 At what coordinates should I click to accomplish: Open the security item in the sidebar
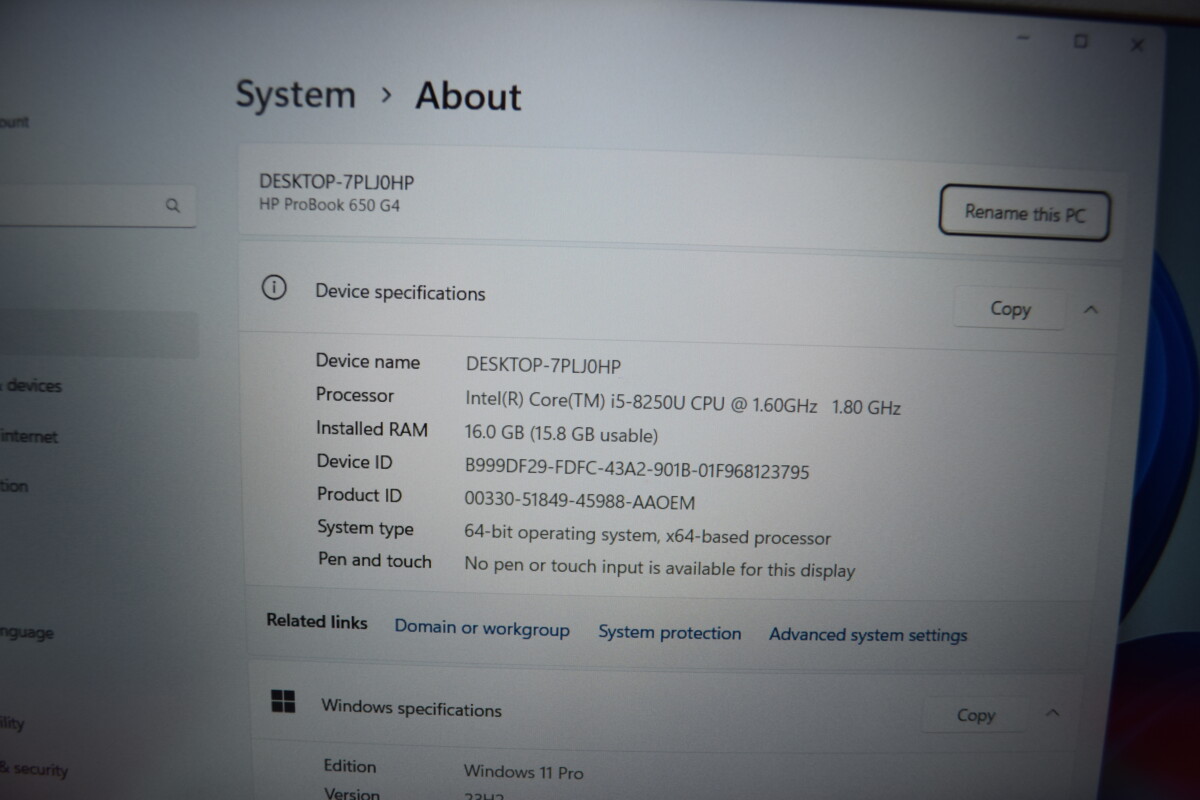[34, 770]
